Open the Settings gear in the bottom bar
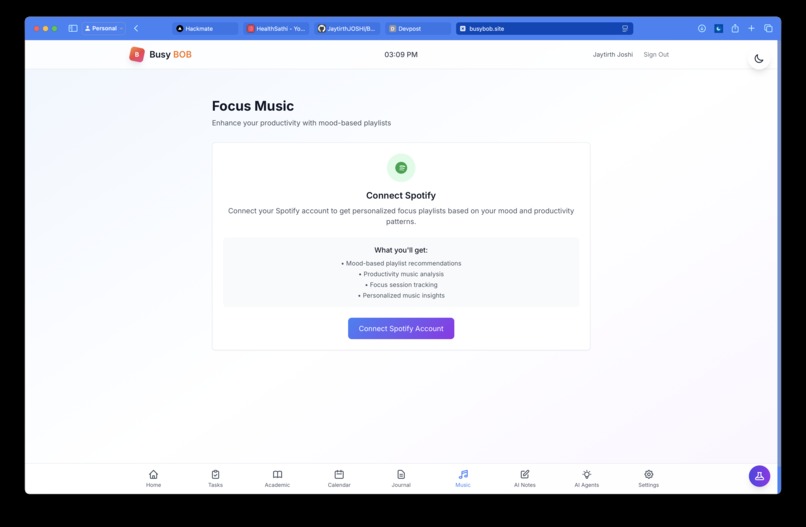The height and width of the screenshot is (527, 806). [649, 478]
